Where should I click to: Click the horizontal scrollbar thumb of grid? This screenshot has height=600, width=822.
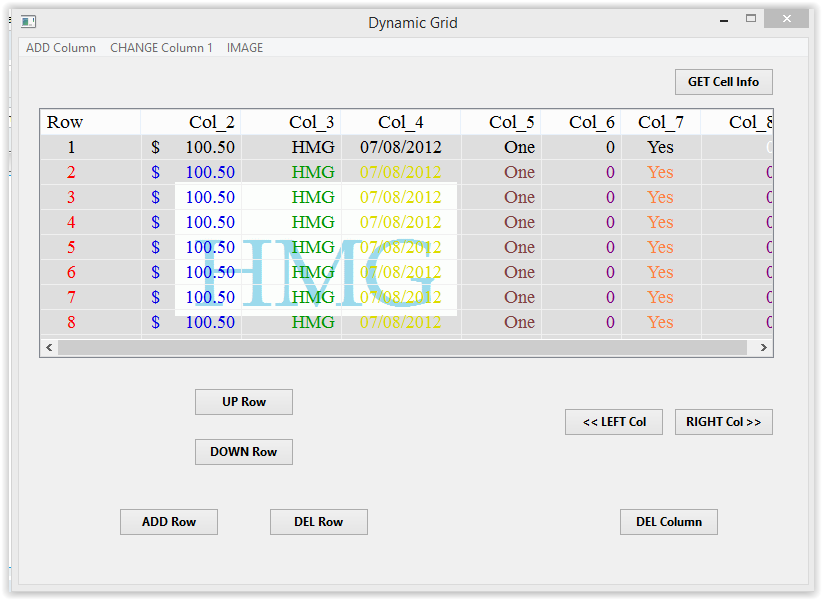(x=402, y=348)
